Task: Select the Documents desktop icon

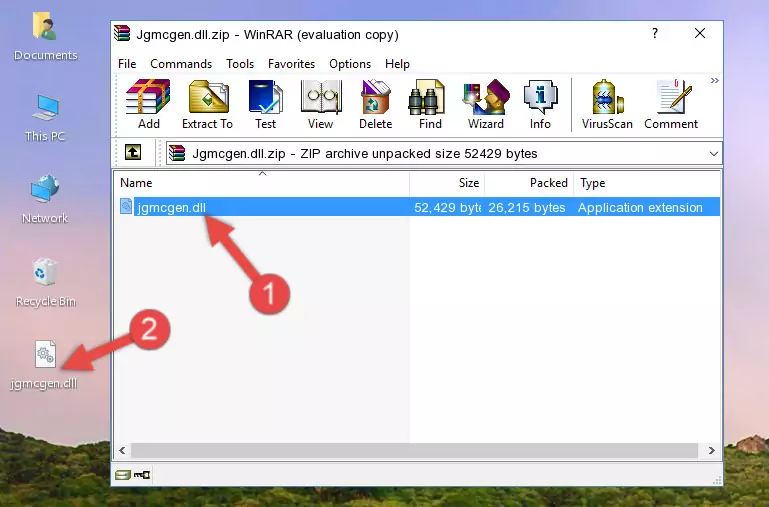Action: 45,37
